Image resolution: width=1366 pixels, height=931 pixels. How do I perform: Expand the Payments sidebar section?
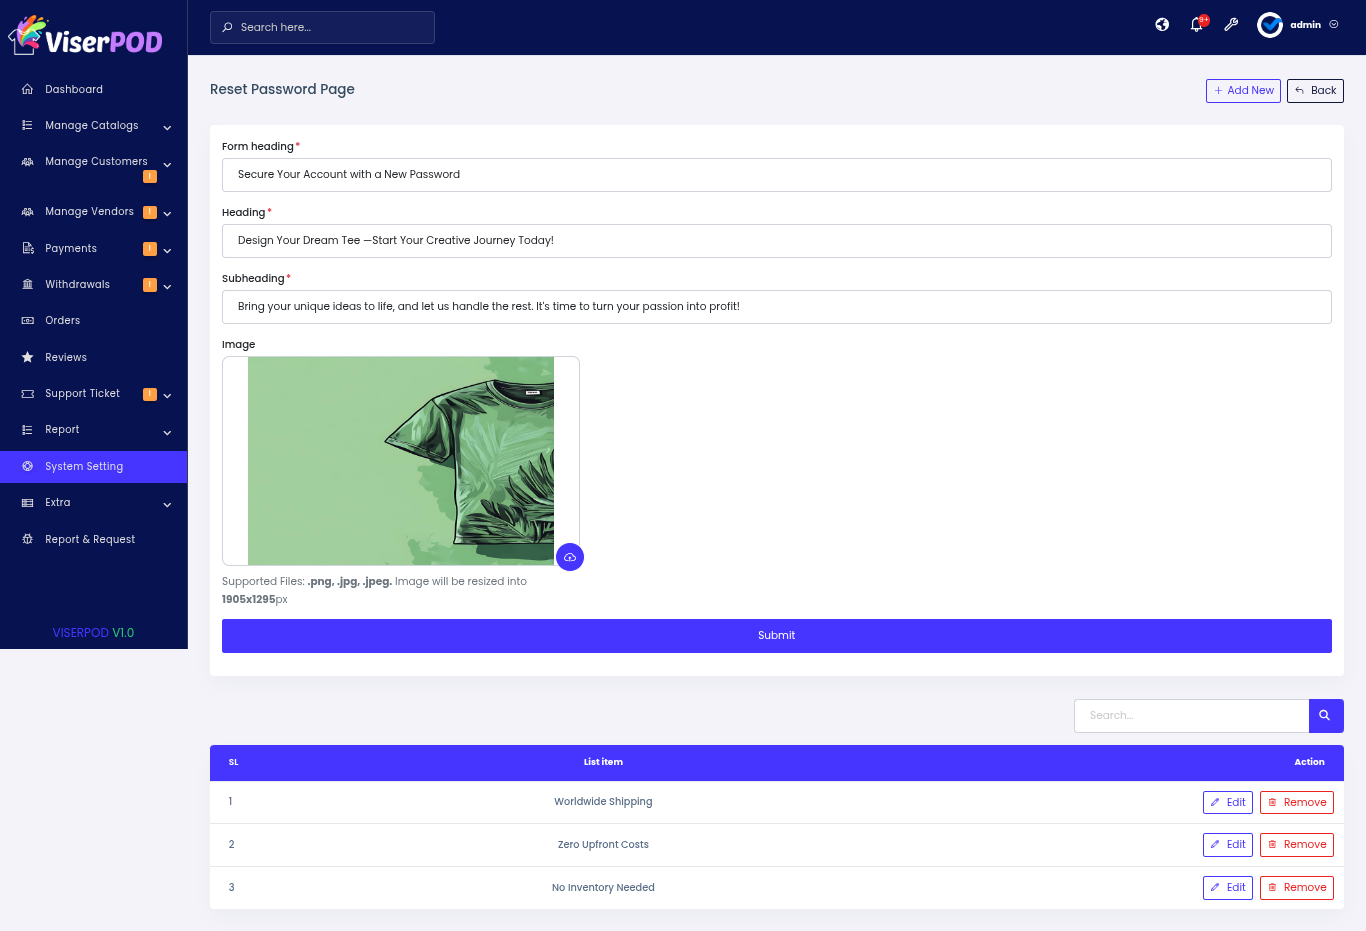pyautogui.click(x=71, y=249)
